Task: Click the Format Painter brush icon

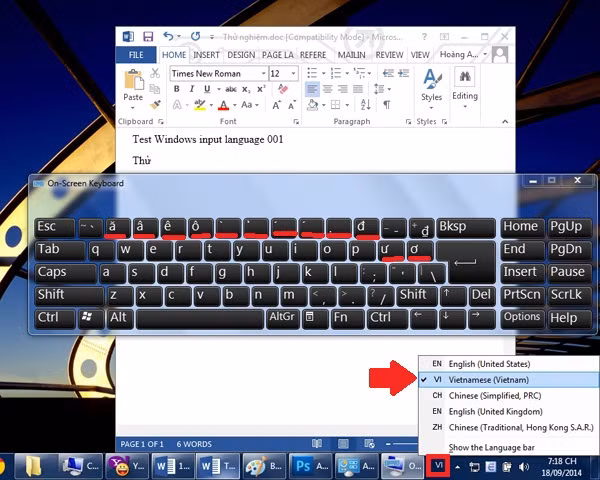Action: (x=155, y=105)
